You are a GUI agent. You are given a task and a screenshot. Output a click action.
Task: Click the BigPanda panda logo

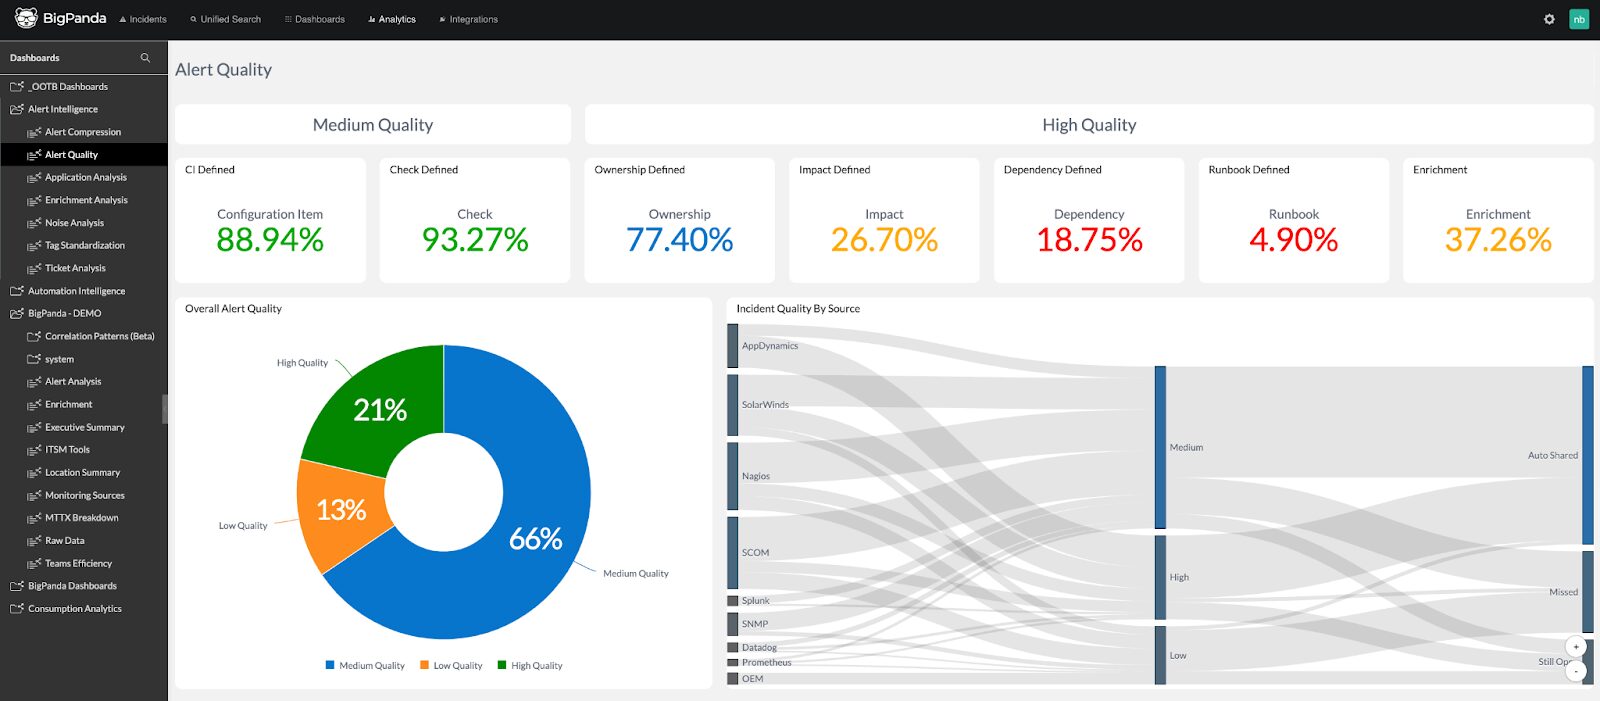coord(26,18)
